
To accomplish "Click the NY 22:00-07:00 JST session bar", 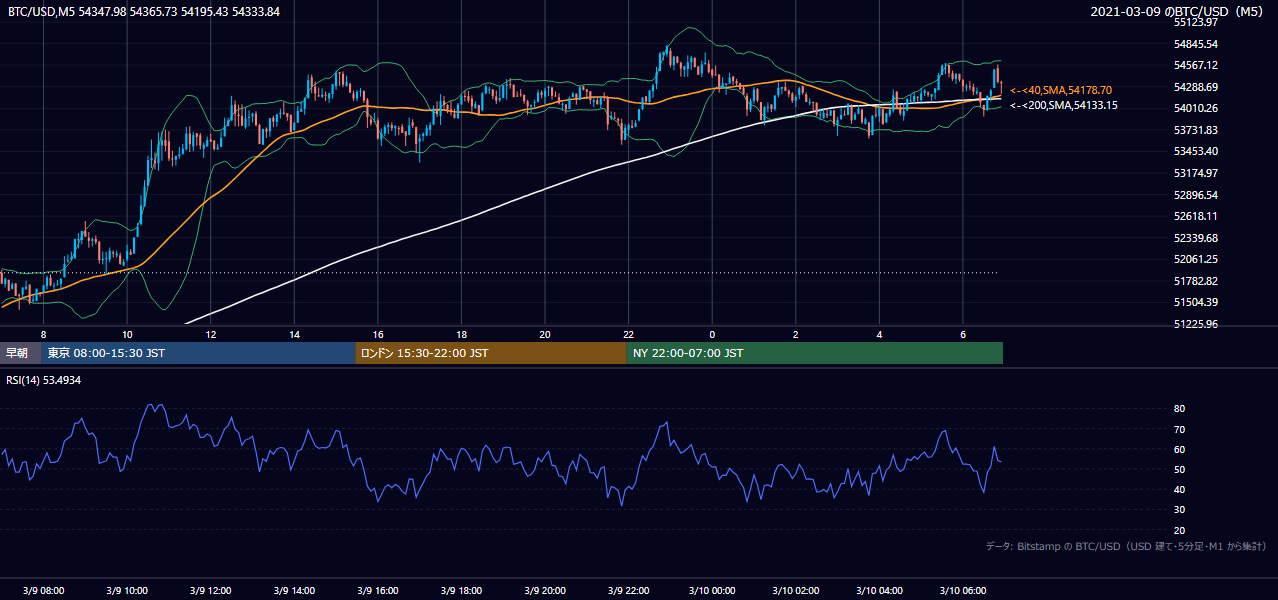I will [815, 353].
